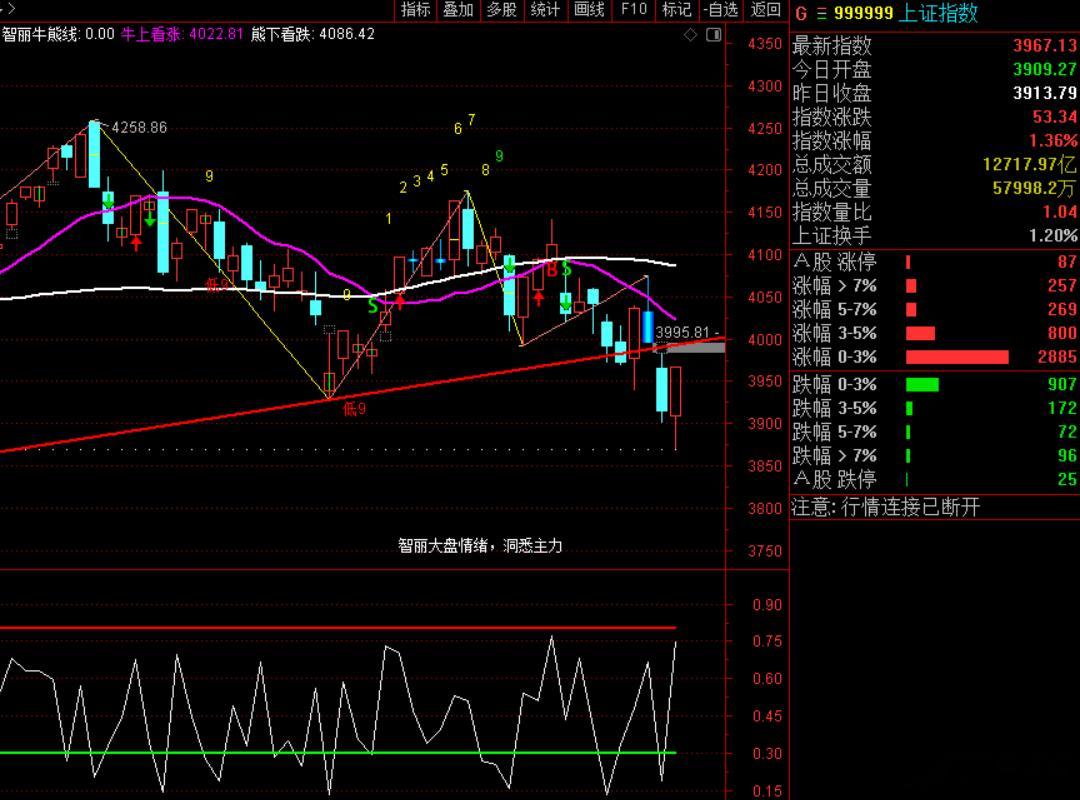The image size is (1080, 800).
Task: Click the 涨幅 5-7% count 269
Action: [1062, 309]
